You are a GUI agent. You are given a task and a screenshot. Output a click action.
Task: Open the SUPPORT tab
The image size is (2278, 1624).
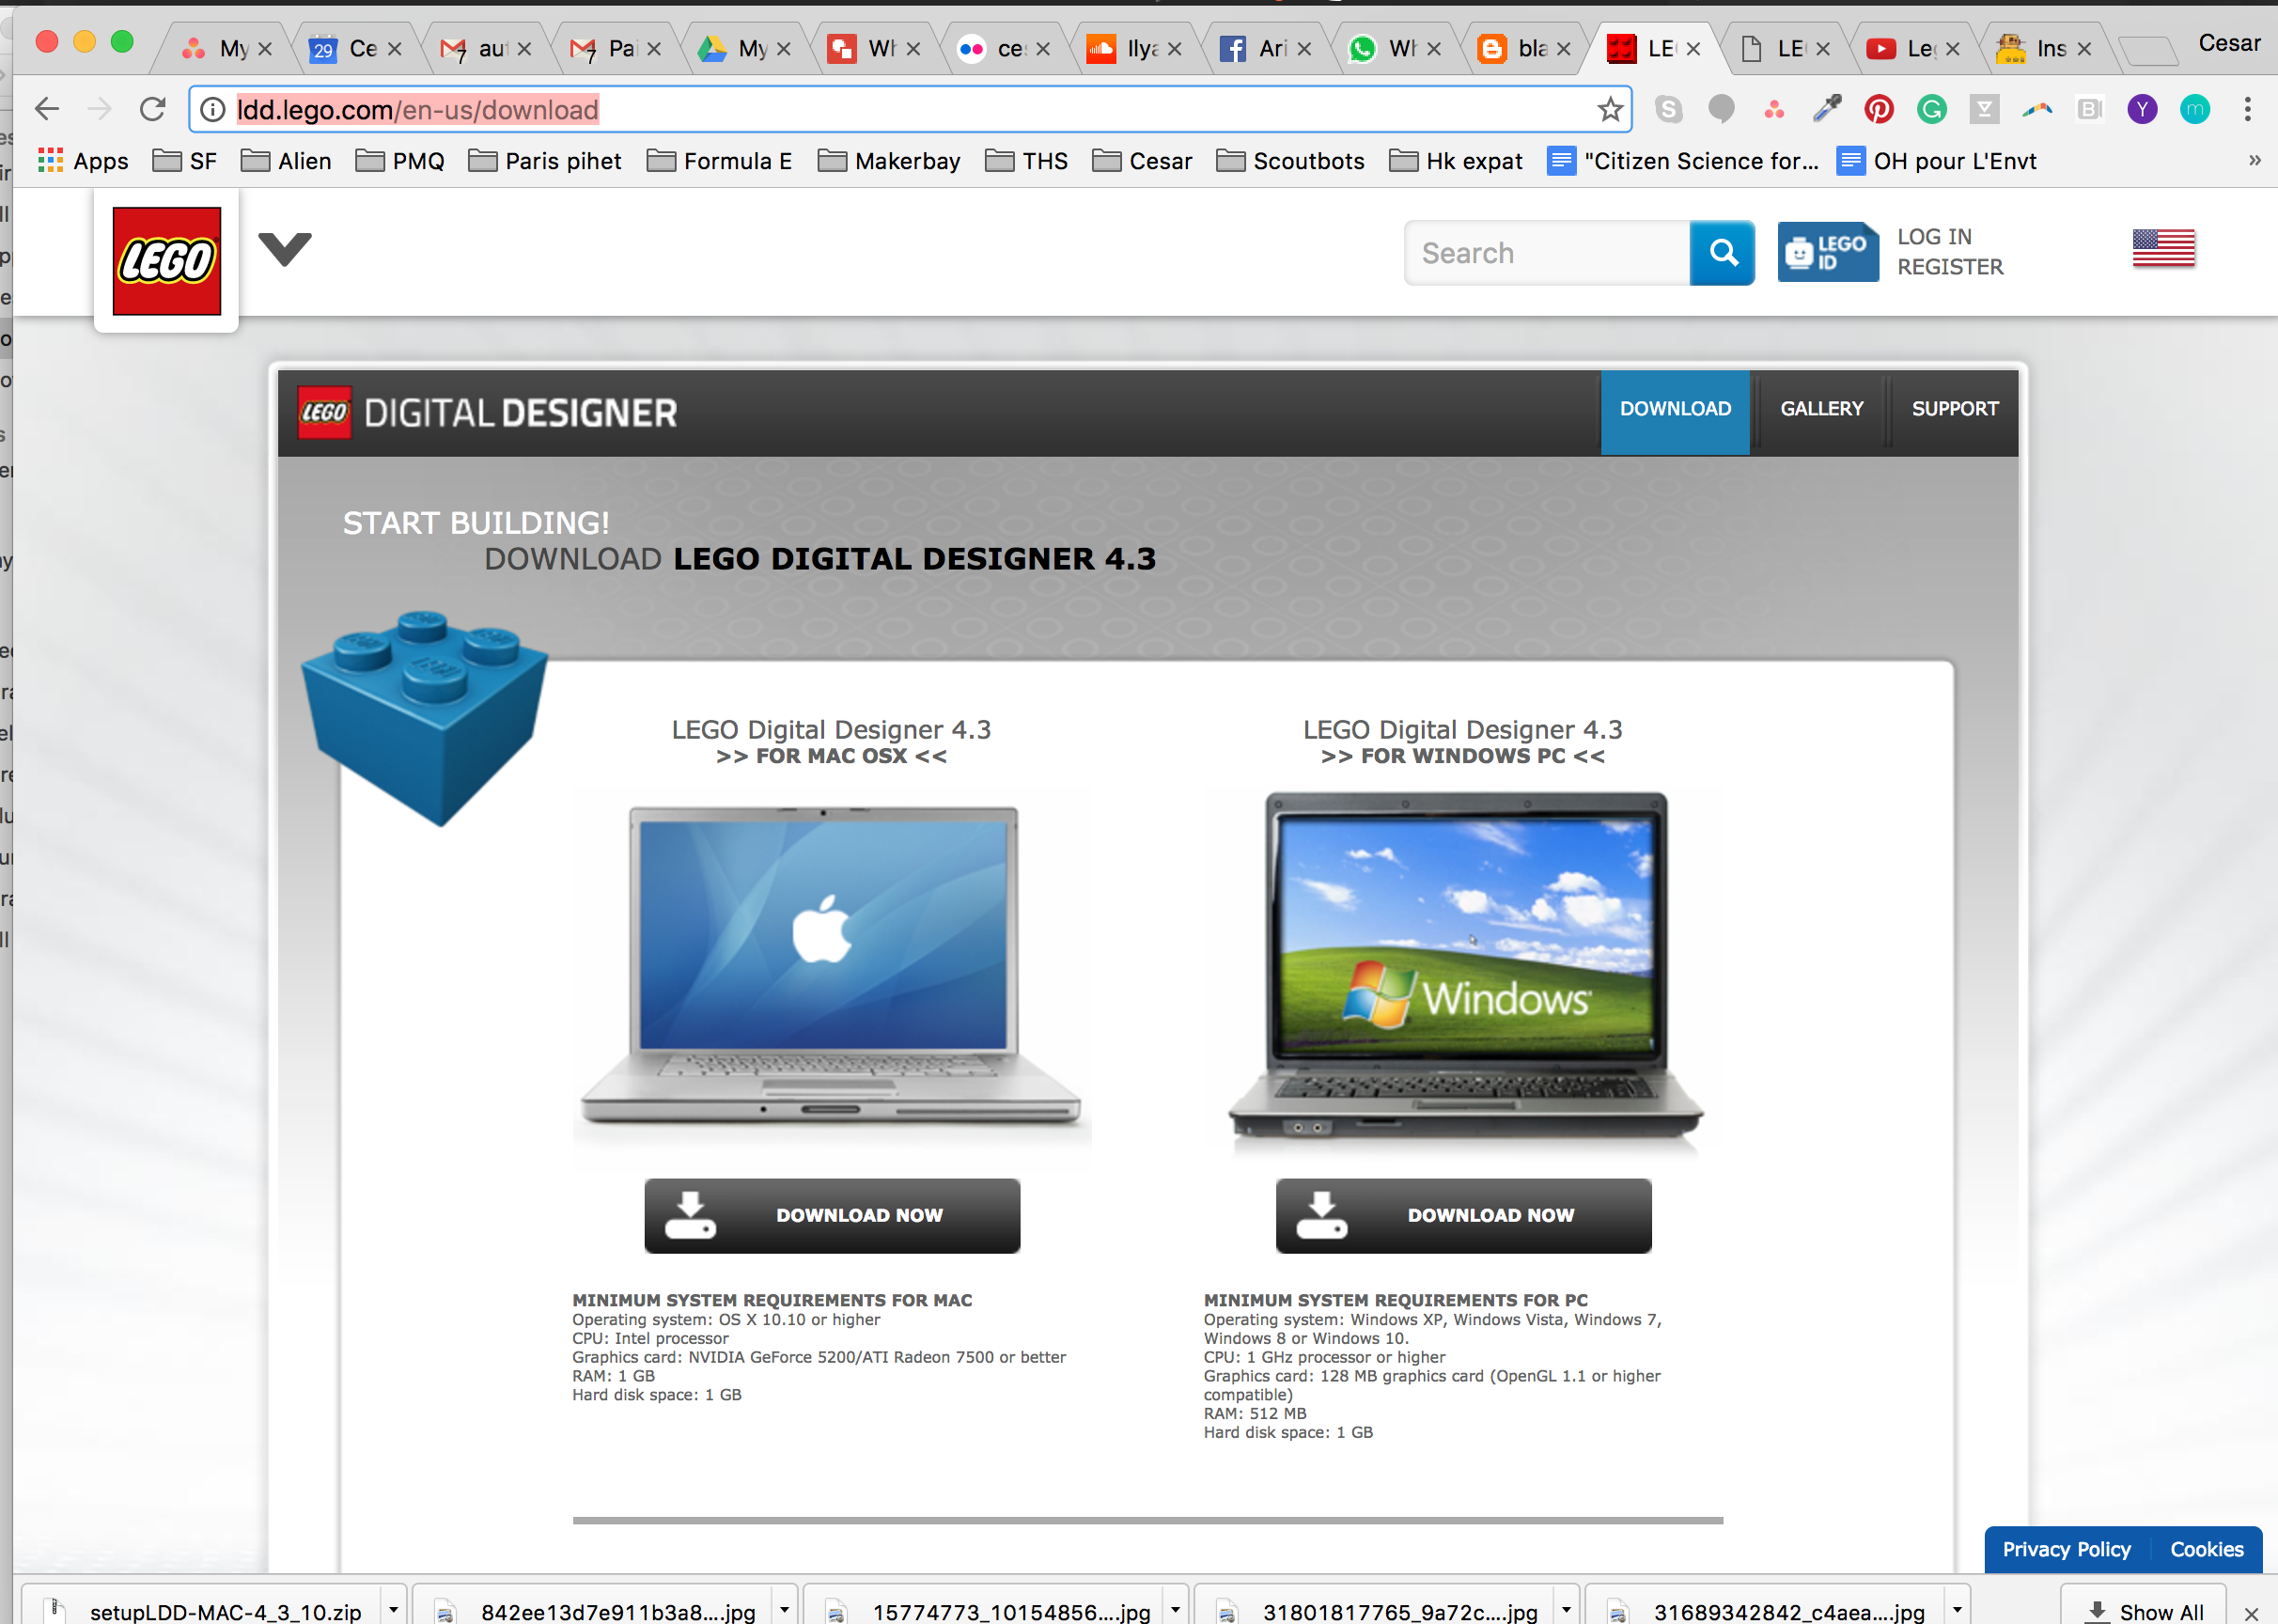(1955, 408)
